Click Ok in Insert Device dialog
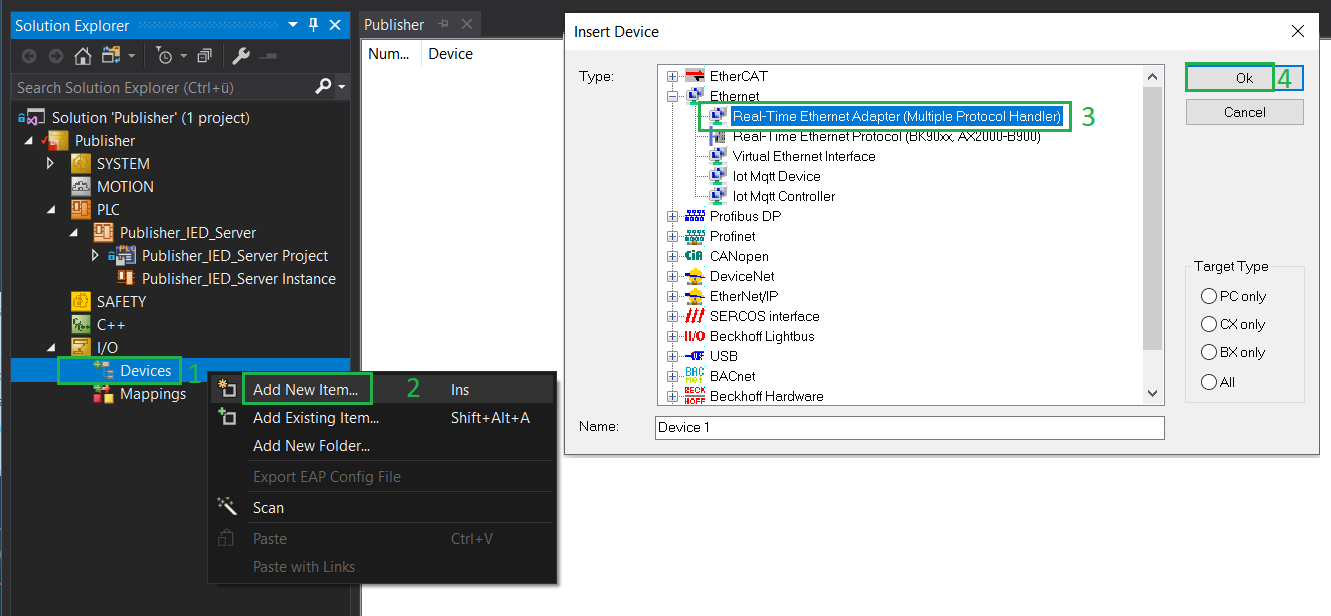 (x=1244, y=78)
